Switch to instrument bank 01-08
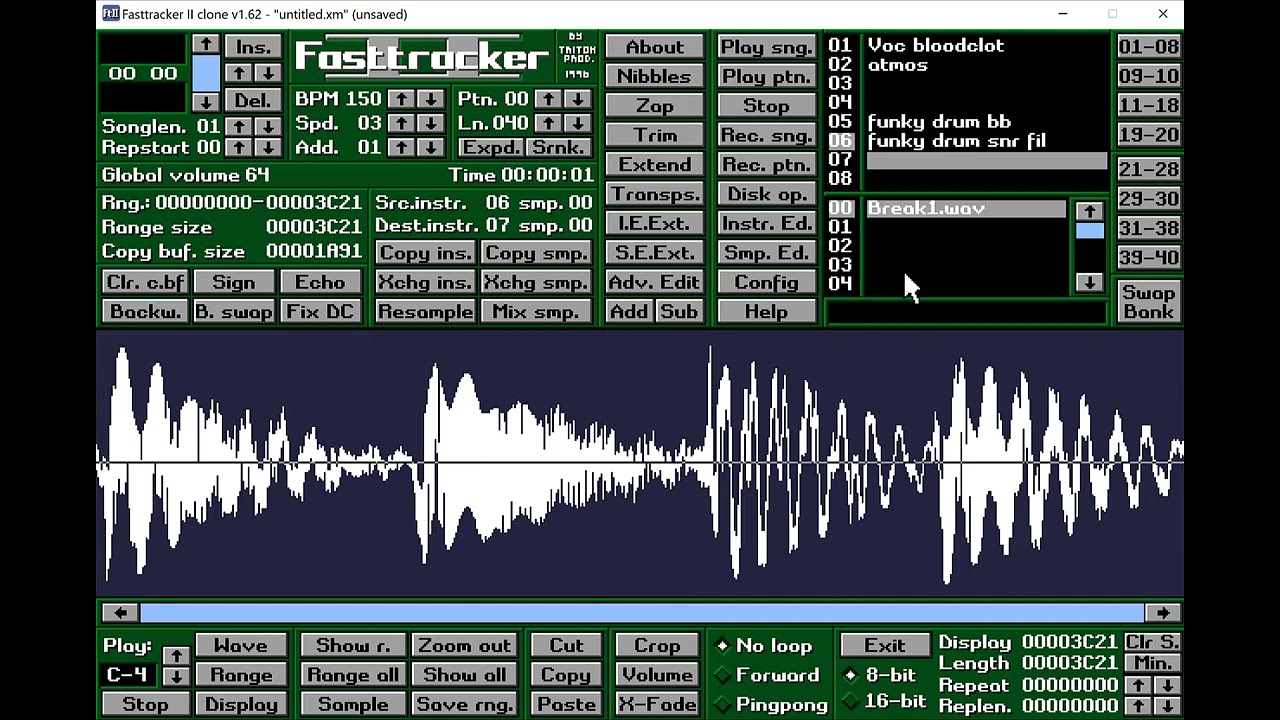1280x720 pixels. pos(1148,47)
